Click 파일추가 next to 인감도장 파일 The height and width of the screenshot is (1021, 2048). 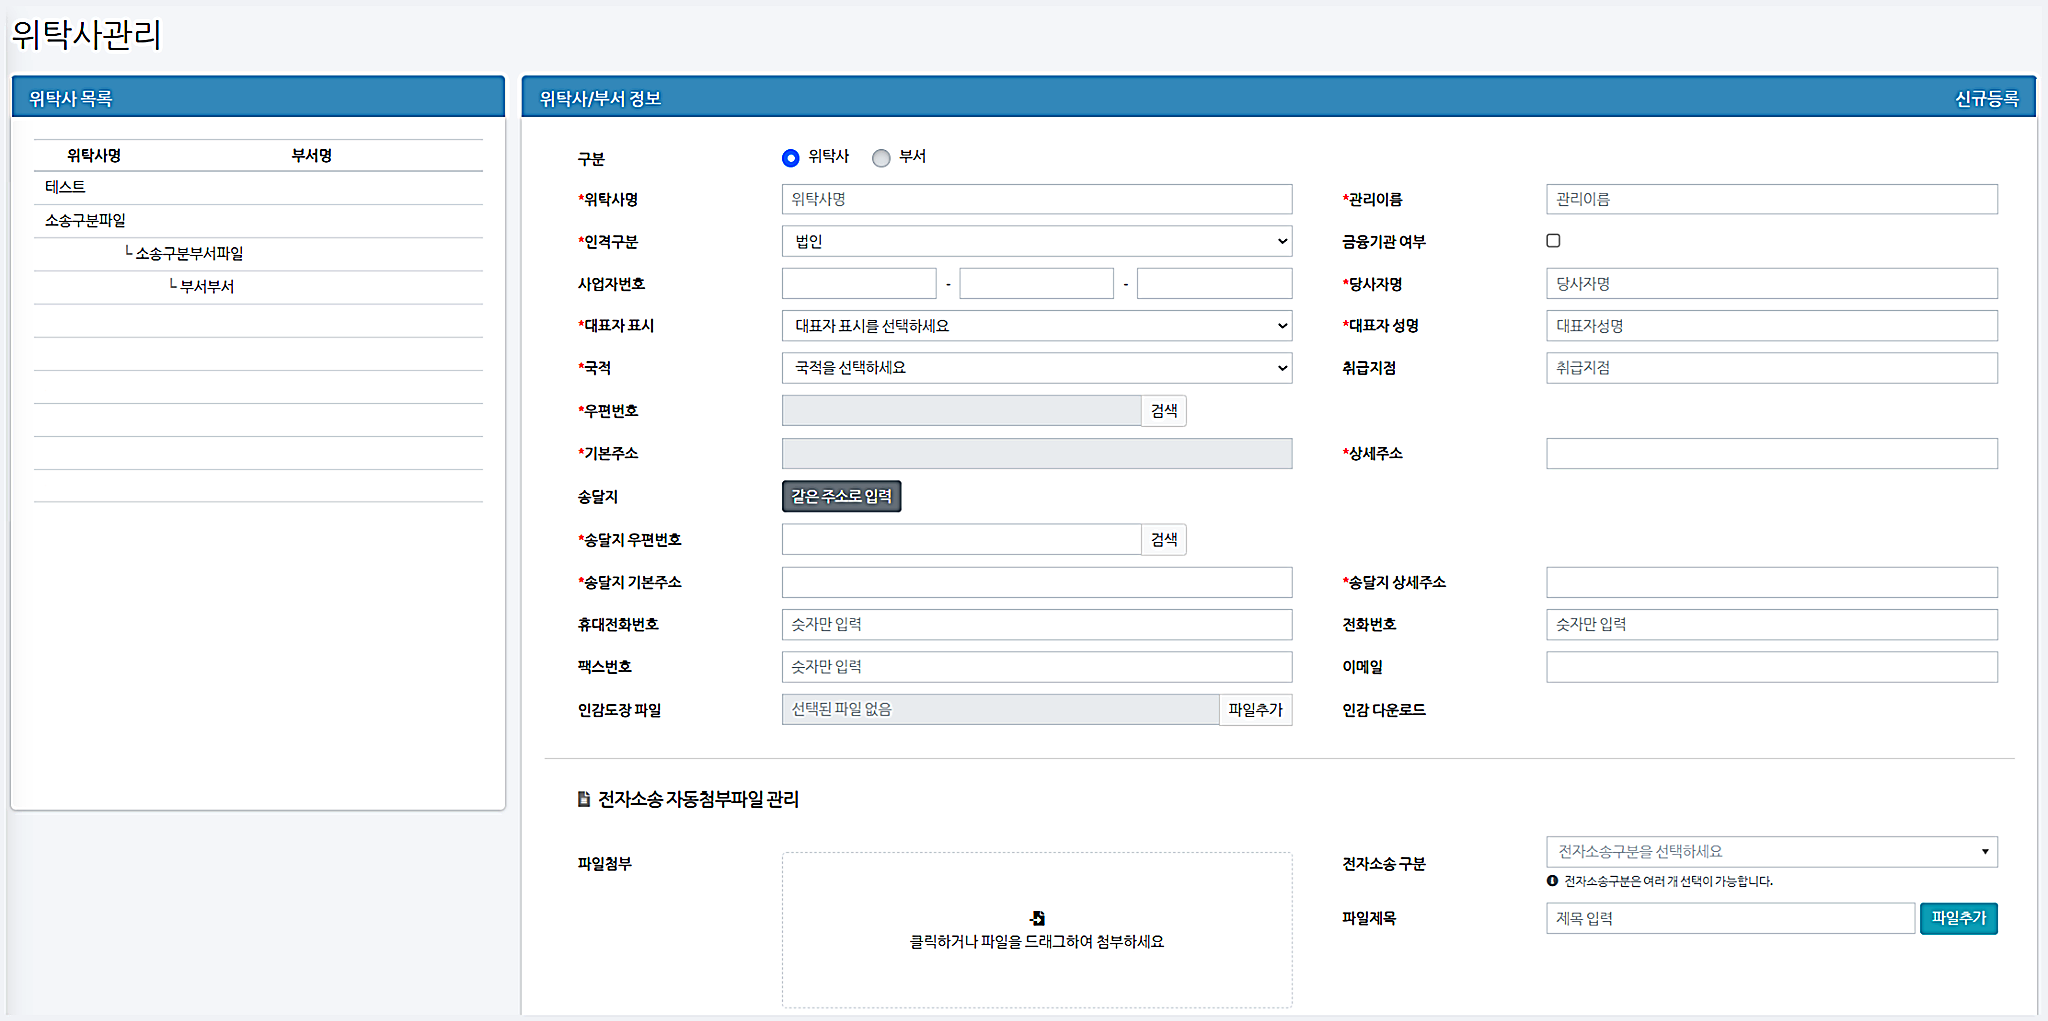1255,710
